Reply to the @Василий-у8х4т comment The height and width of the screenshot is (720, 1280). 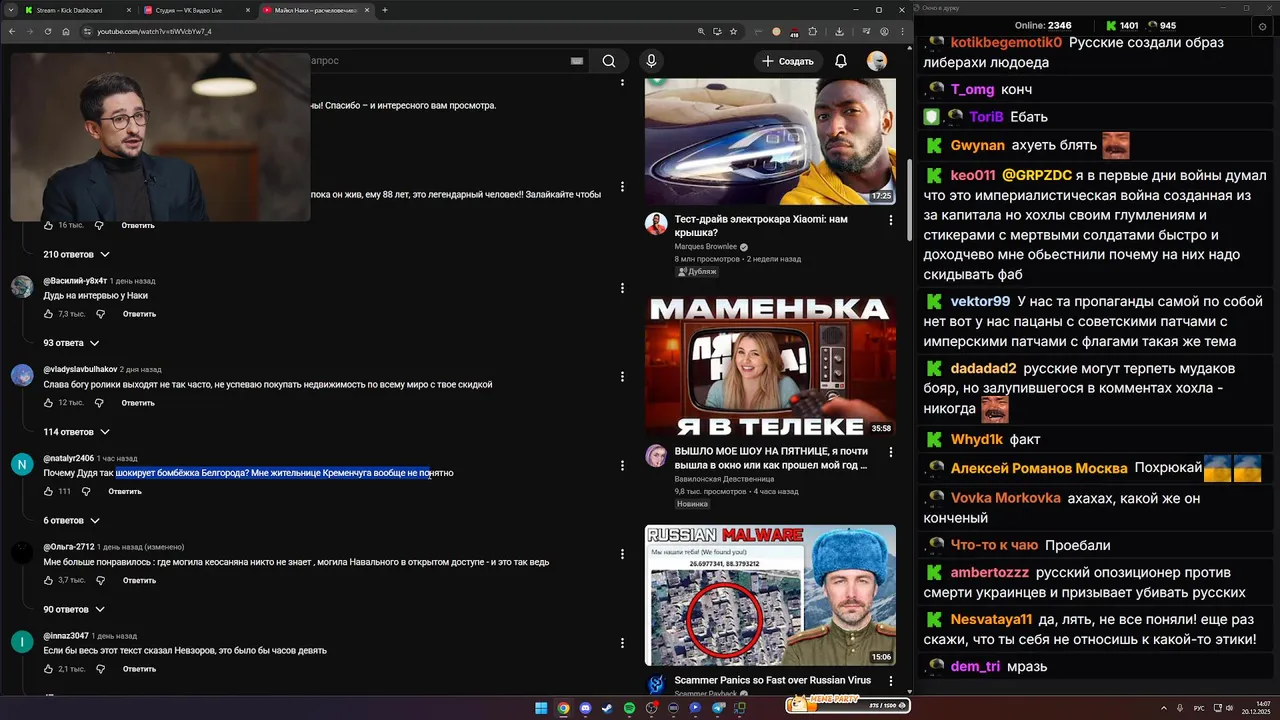139,314
